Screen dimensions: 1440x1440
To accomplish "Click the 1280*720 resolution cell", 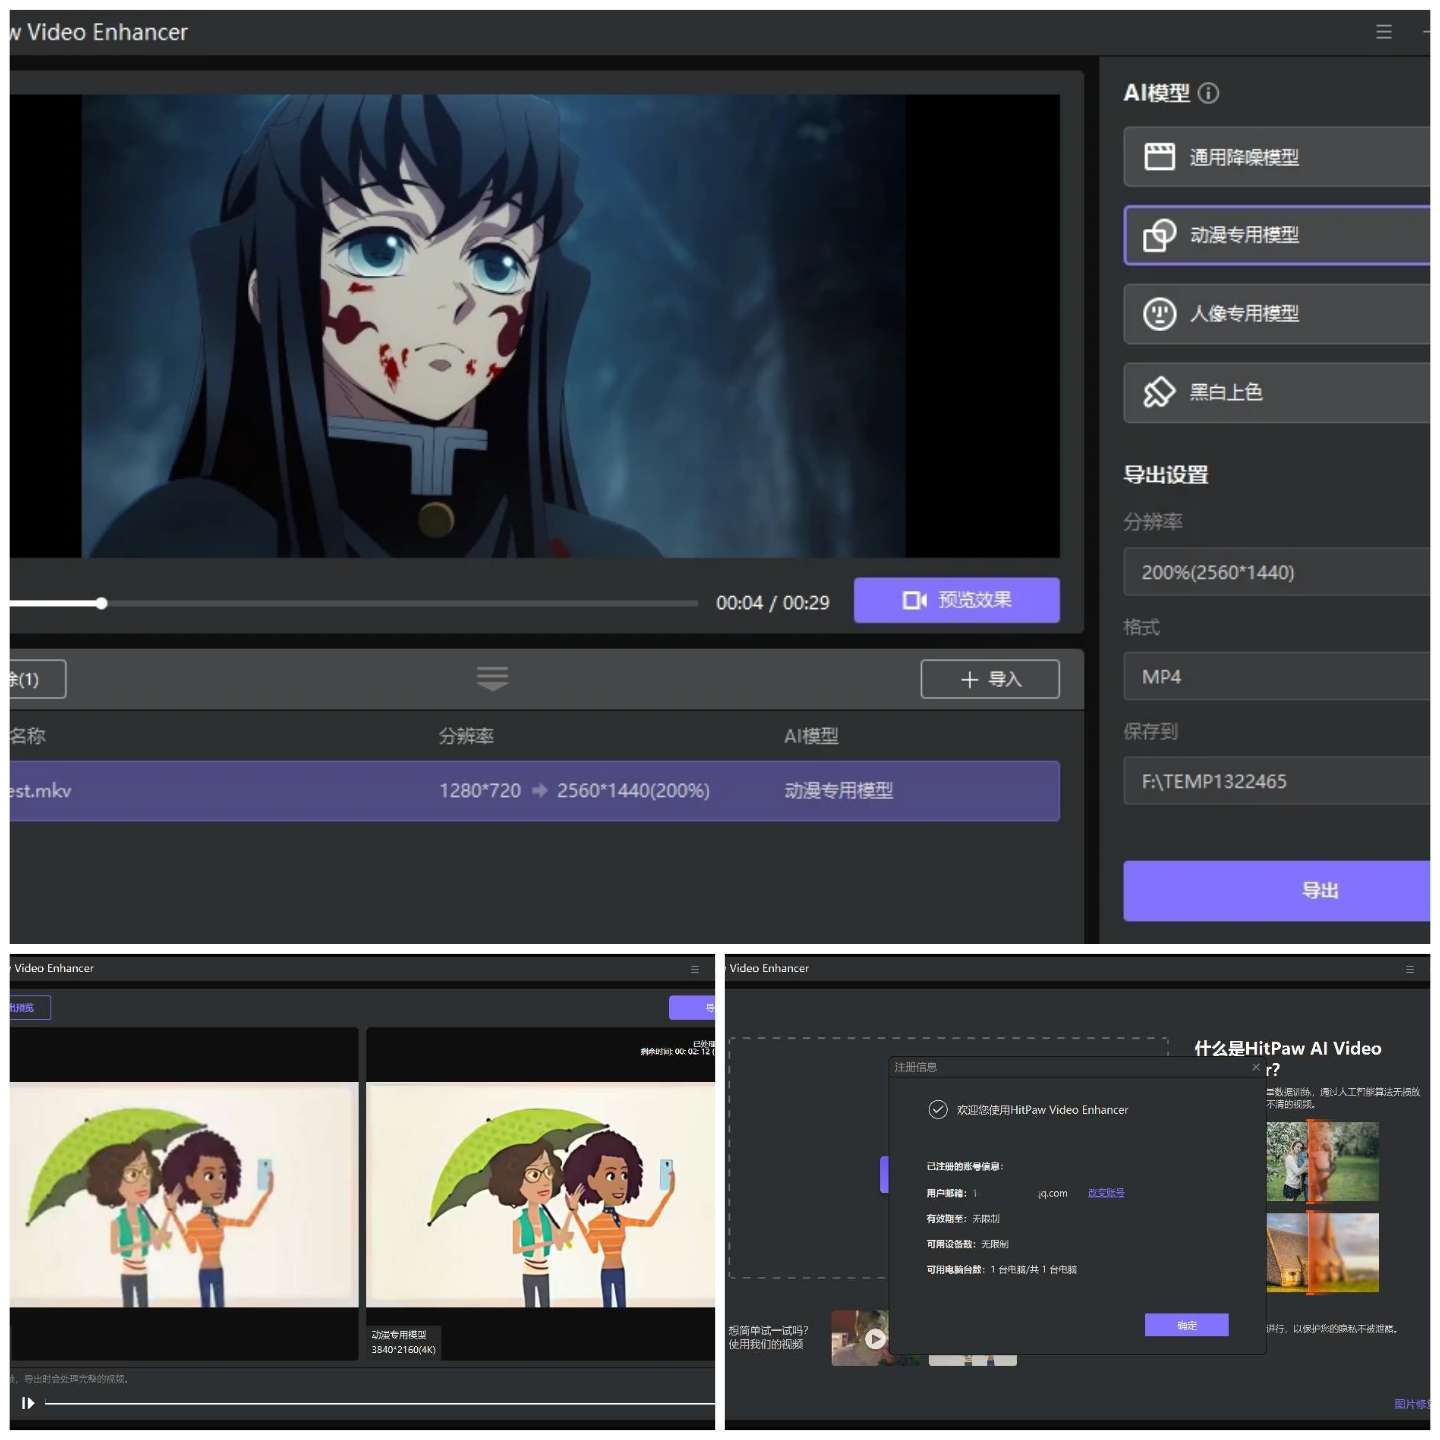I will tap(480, 791).
